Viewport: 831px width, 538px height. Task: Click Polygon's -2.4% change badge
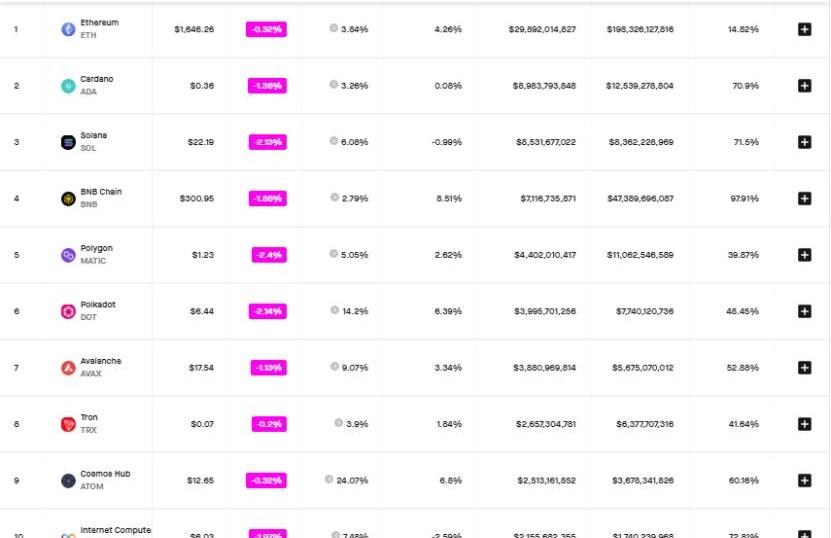(268, 255)
